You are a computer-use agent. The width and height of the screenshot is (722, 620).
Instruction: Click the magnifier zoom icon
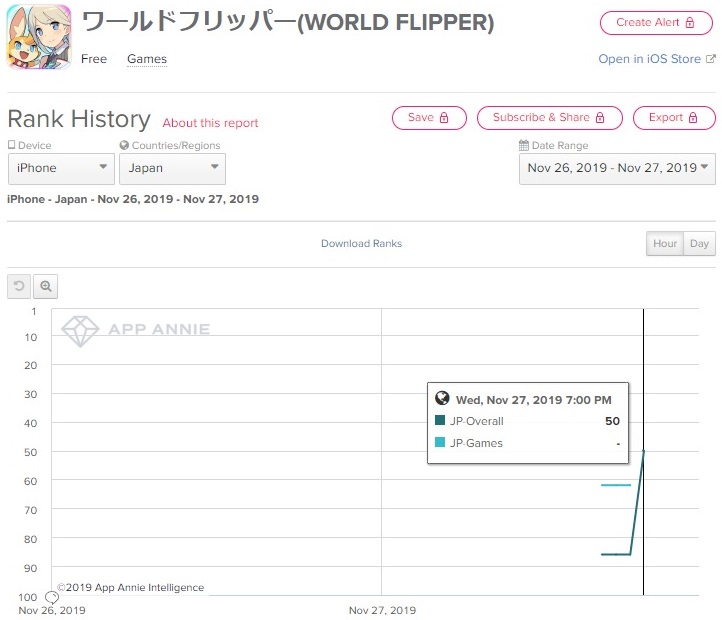pos(45,286)
